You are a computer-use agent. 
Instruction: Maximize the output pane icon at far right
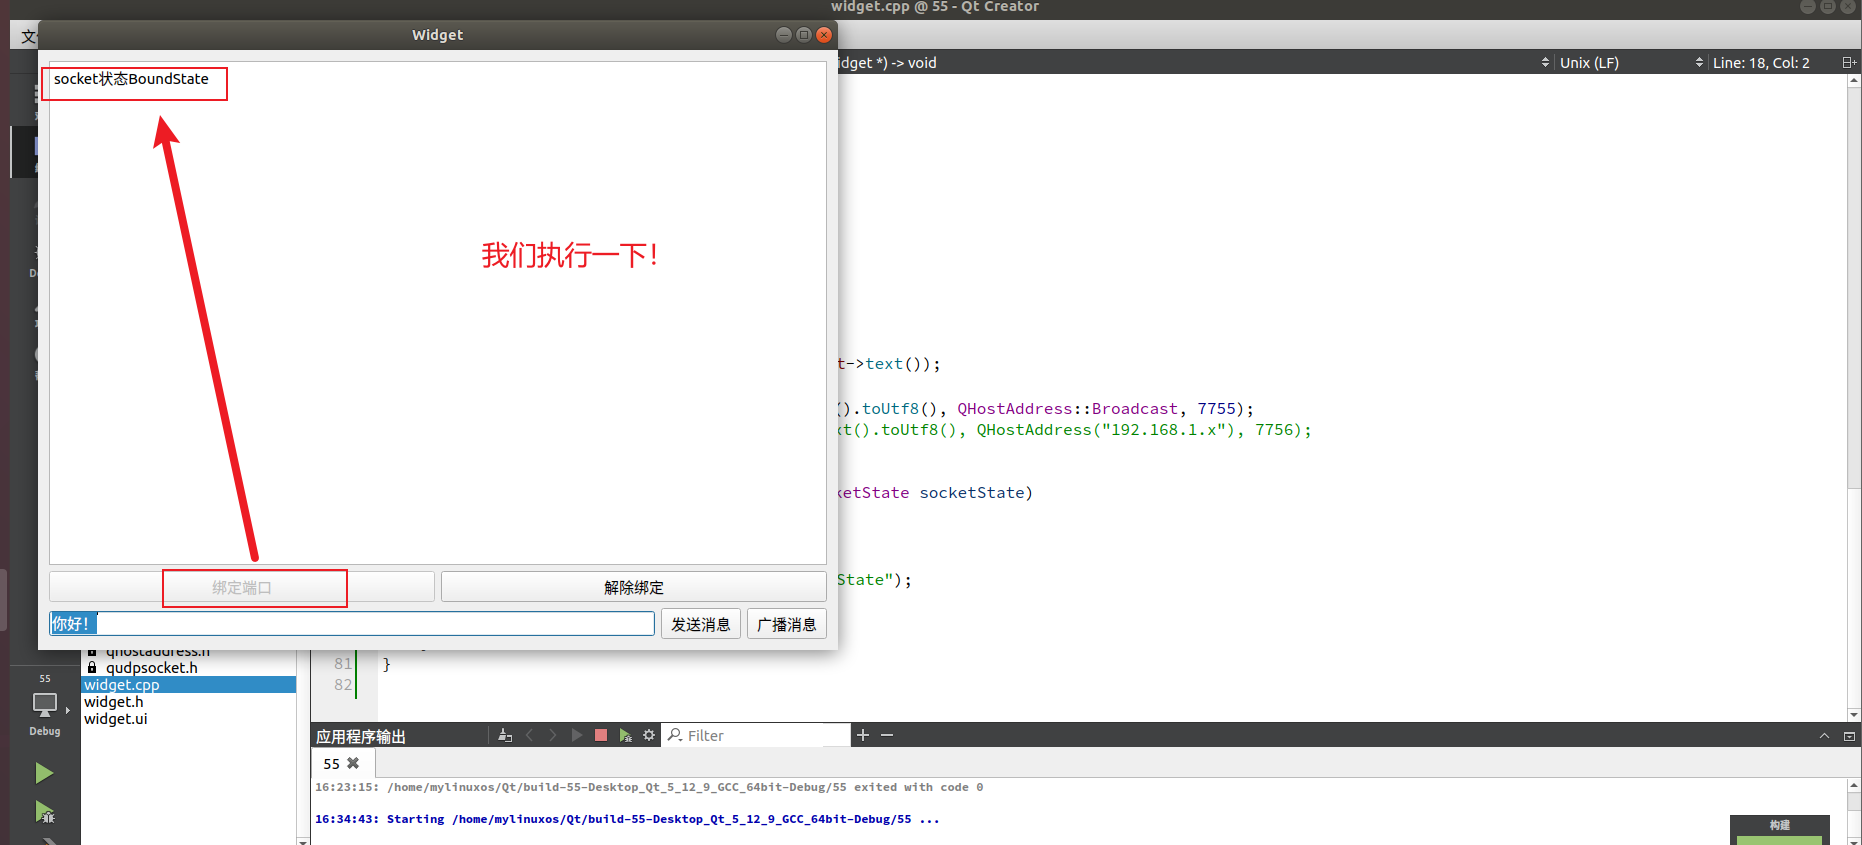click(1849, 736)
